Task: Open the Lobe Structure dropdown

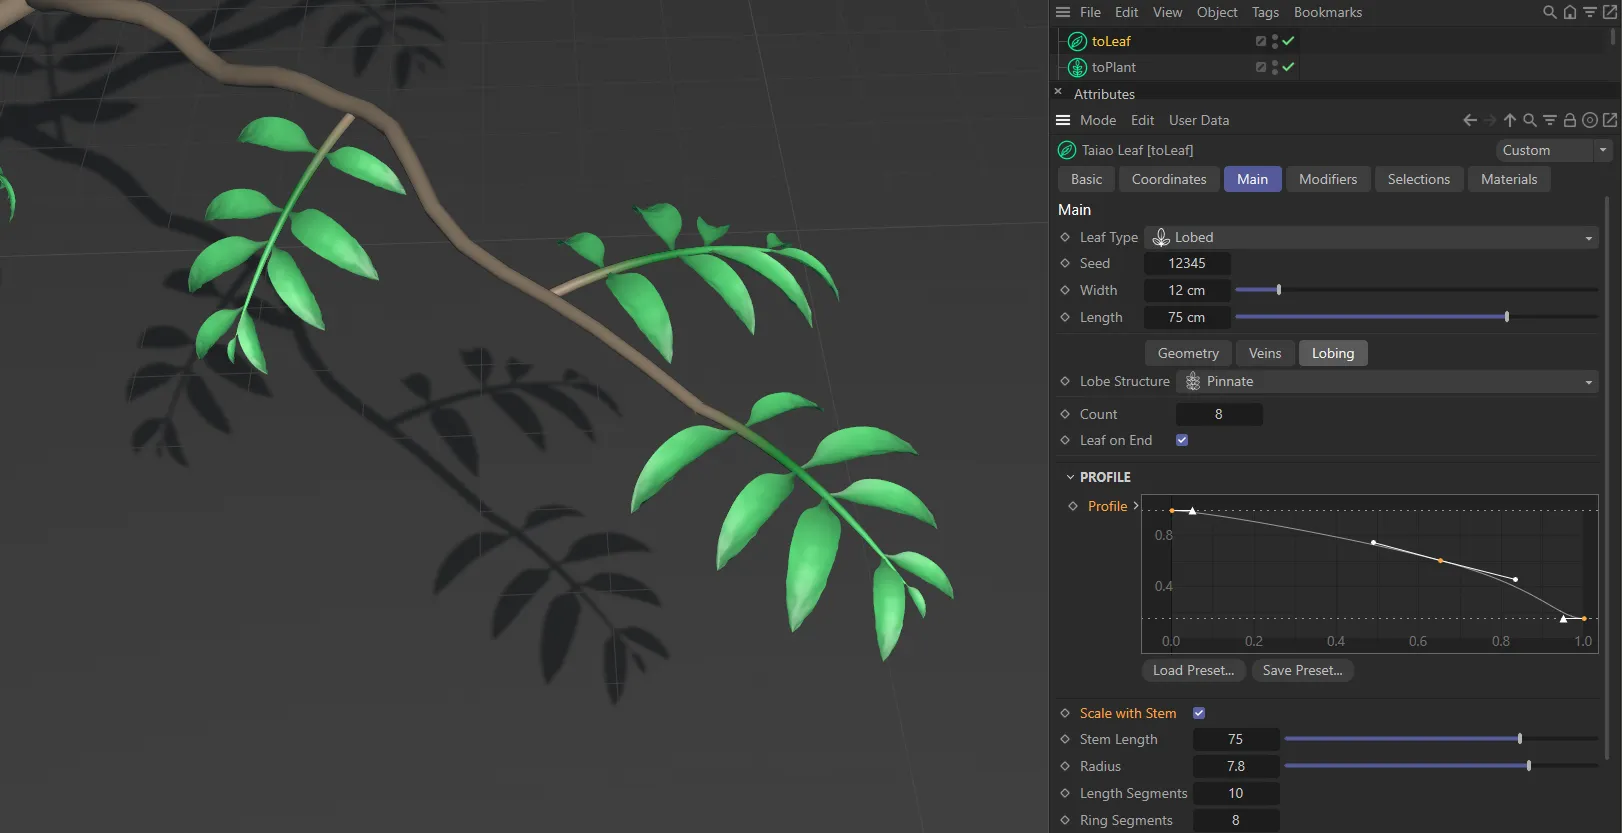Action: pyautogui.click(x=1387, y=381)
